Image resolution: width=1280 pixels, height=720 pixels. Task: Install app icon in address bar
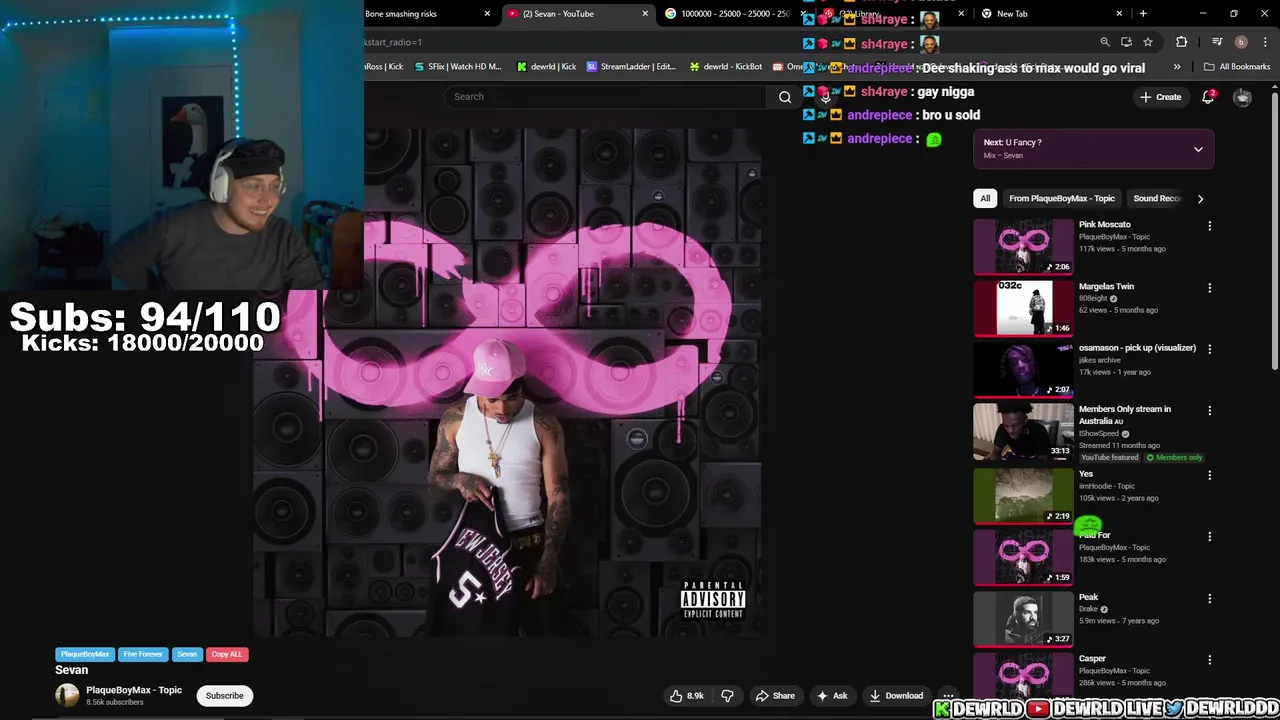1127,42
